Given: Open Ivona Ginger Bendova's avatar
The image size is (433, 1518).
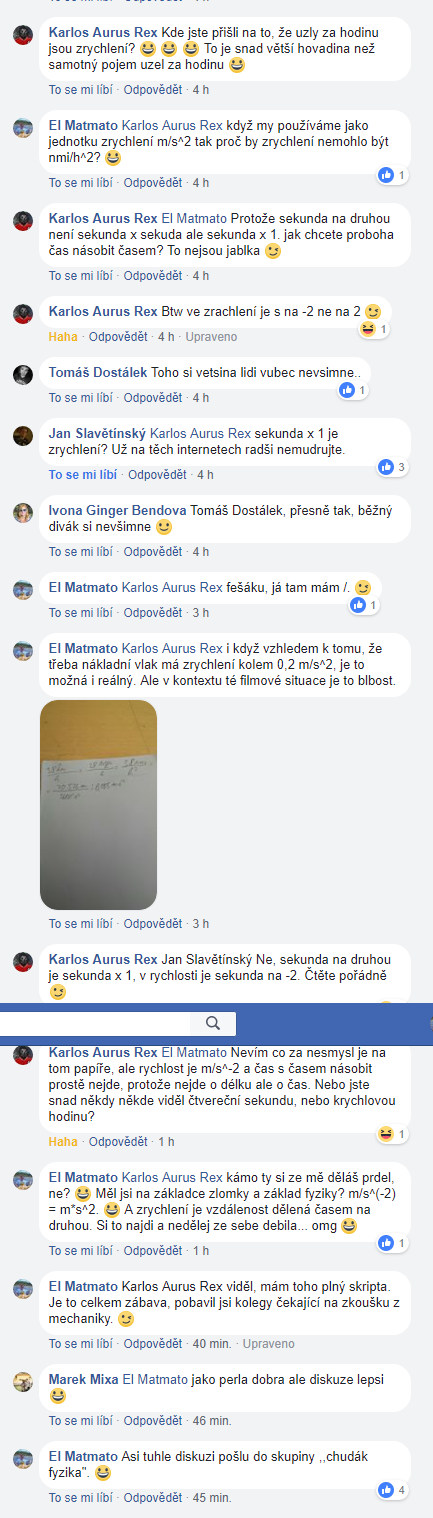Looking at the screenshot, I should pos(23,512).
